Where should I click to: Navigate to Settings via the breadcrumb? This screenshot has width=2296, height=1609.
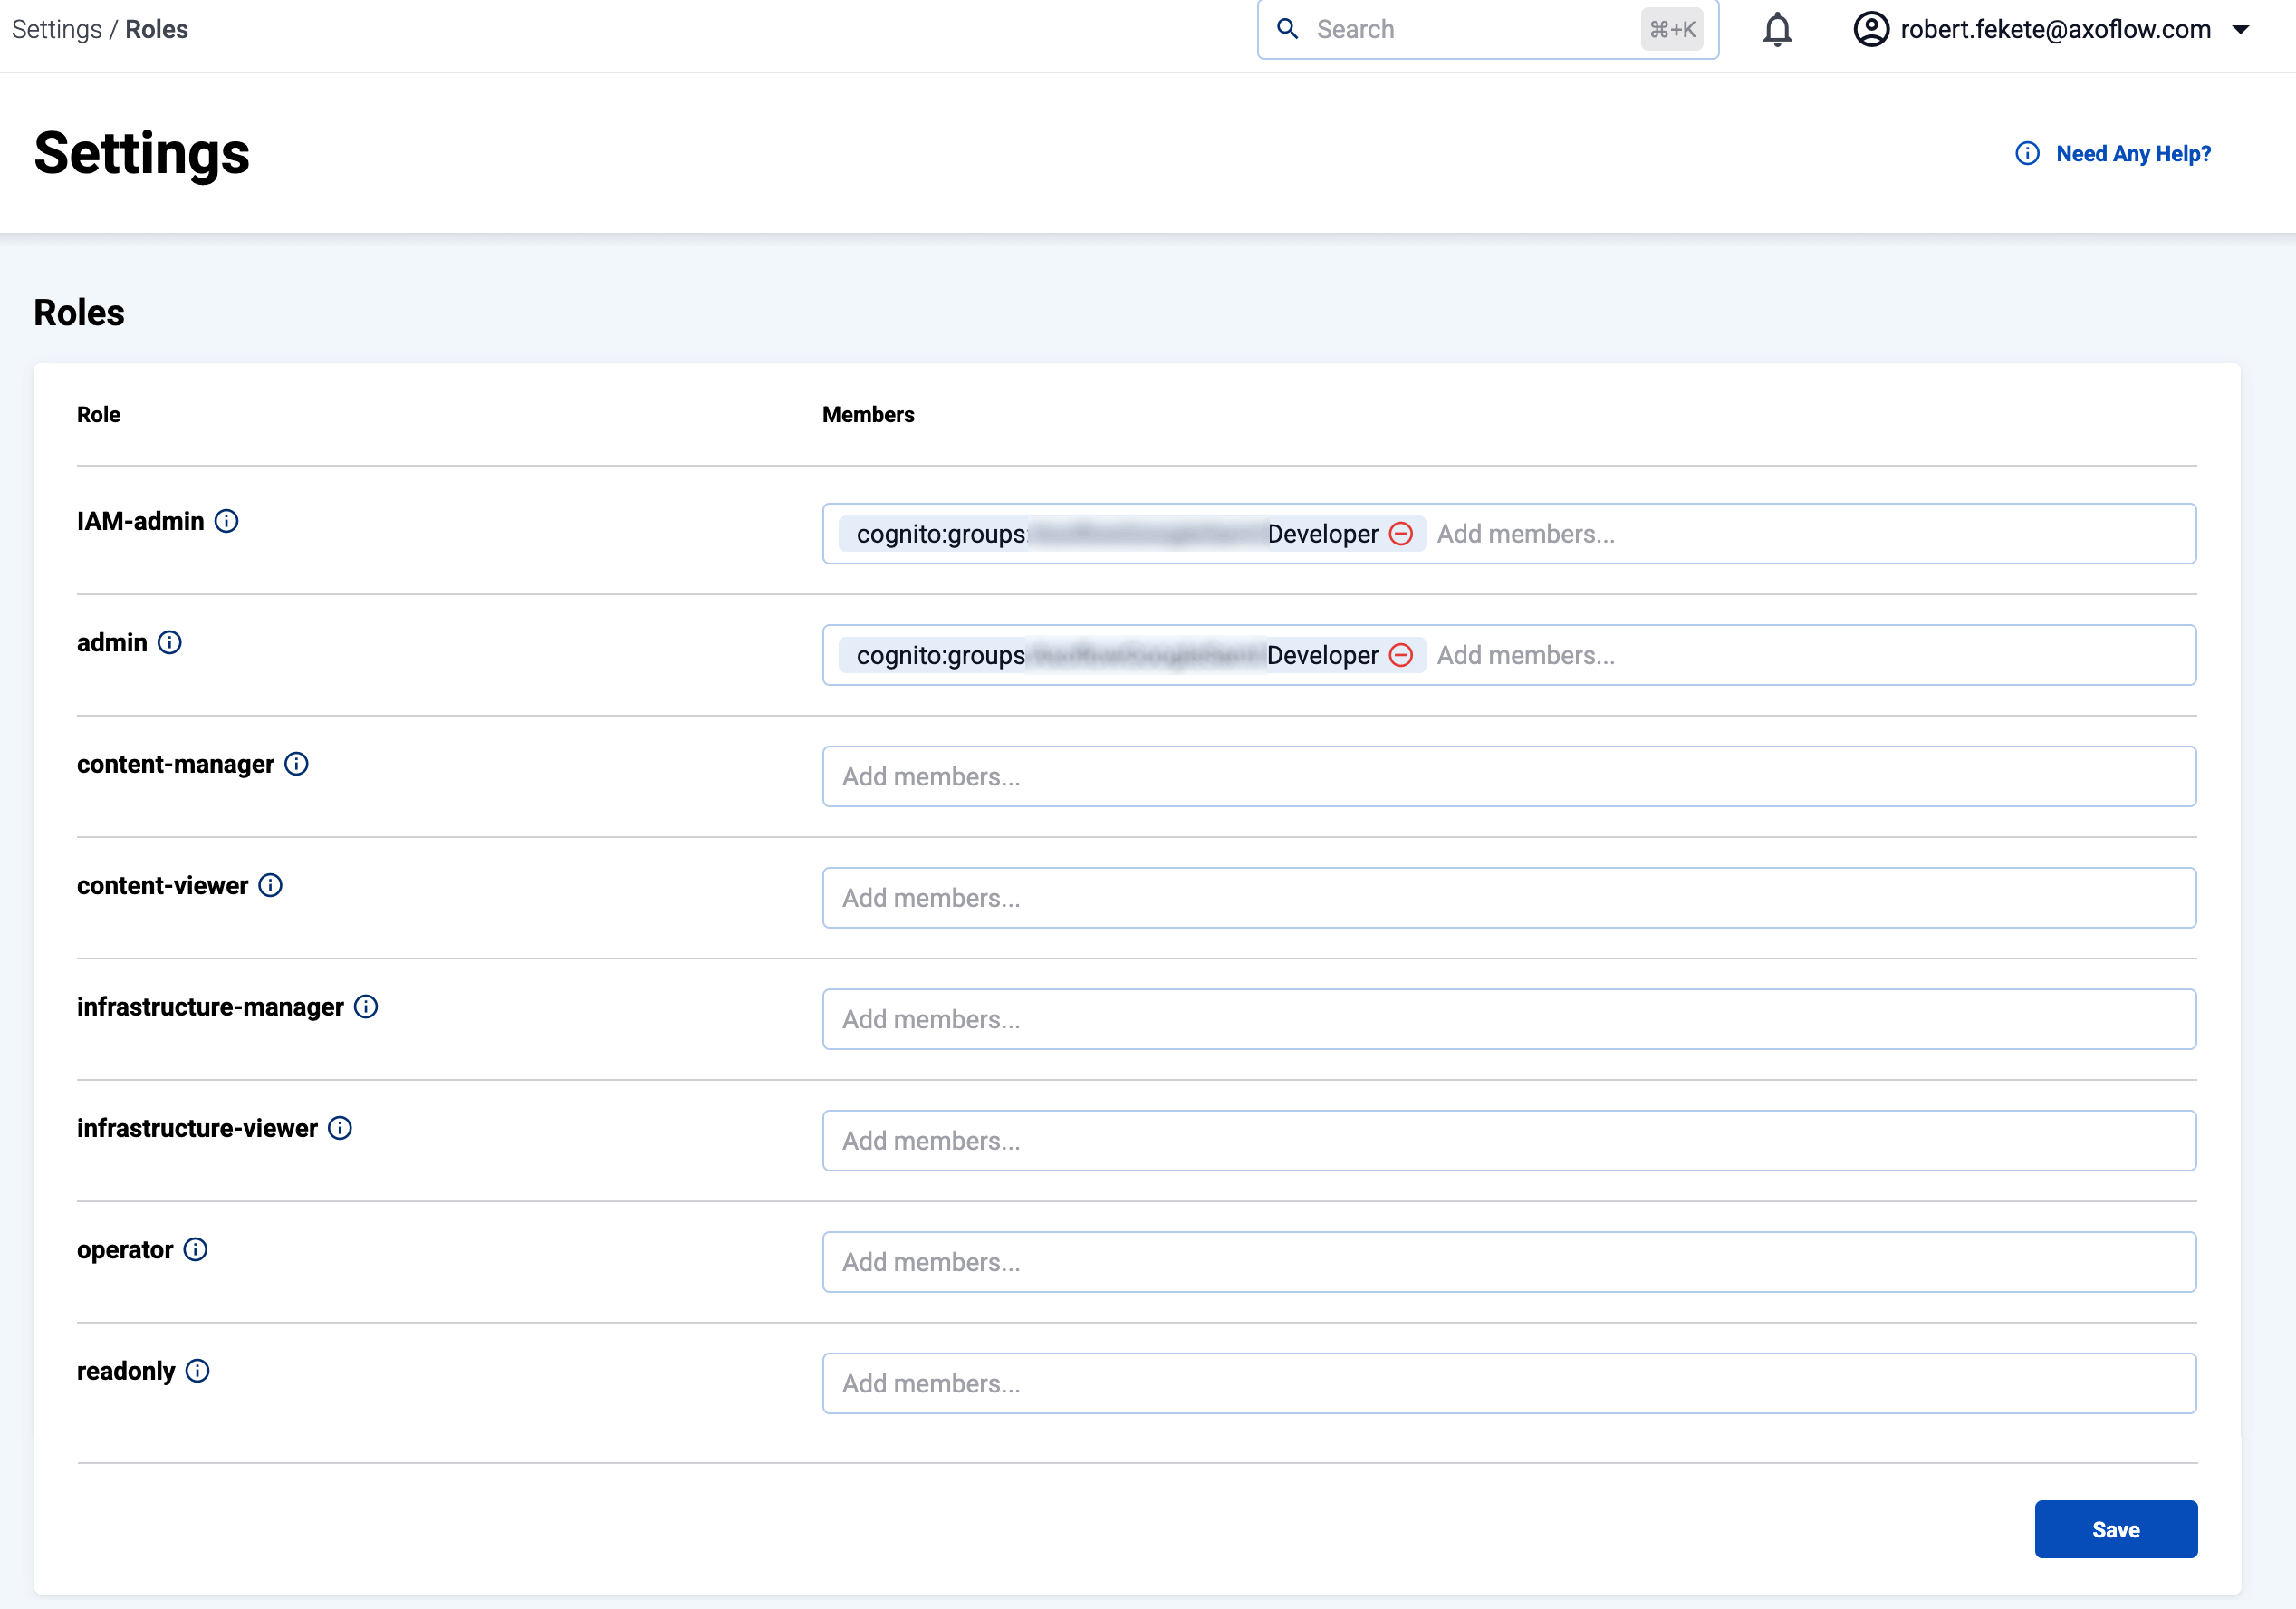(x=56, y=29)
